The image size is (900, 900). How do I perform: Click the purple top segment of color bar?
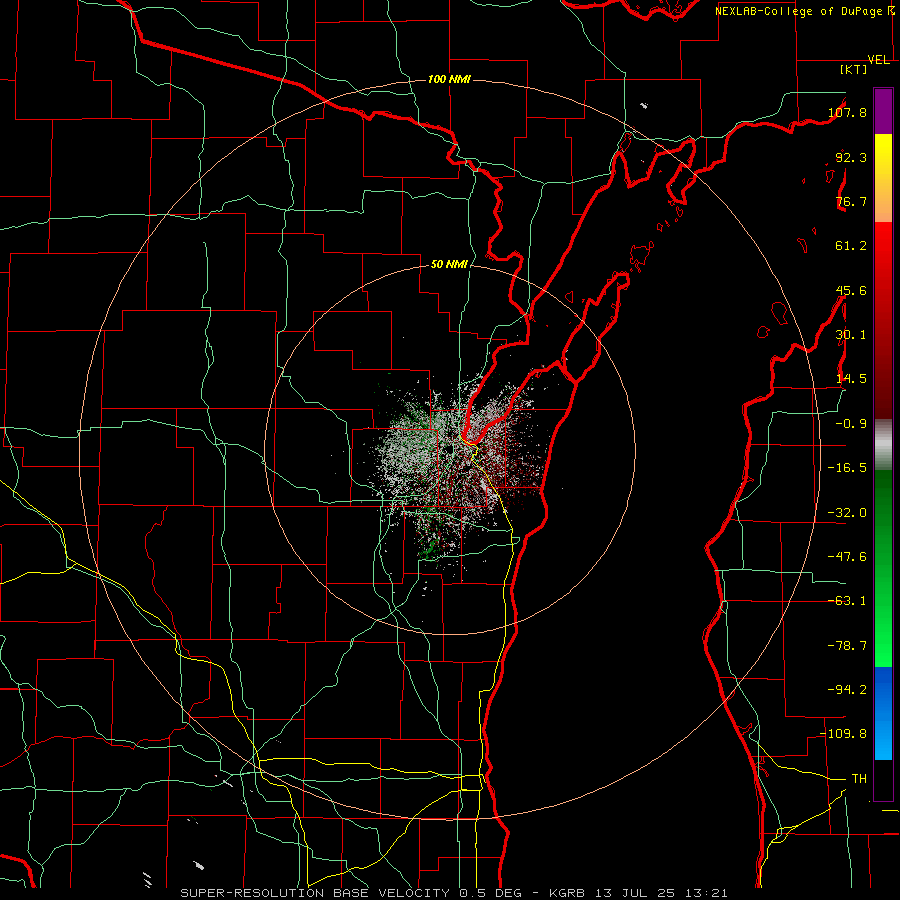click(x=883, y=111)
